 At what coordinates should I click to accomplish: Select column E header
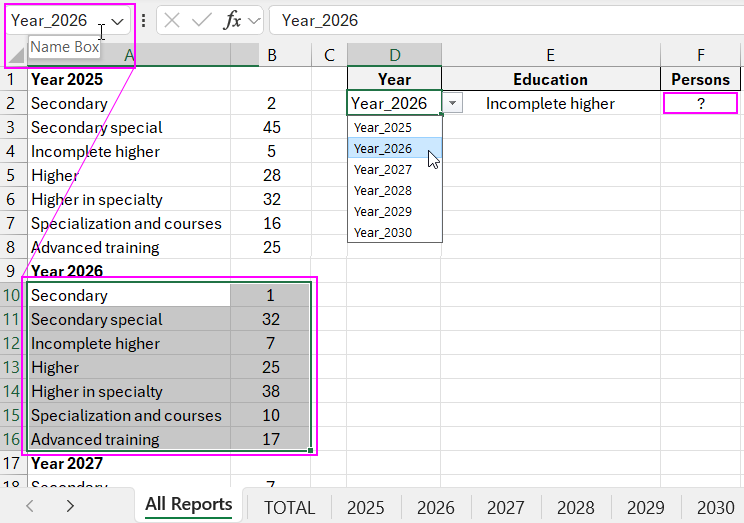pyautogui.click(x=550, y=55)
